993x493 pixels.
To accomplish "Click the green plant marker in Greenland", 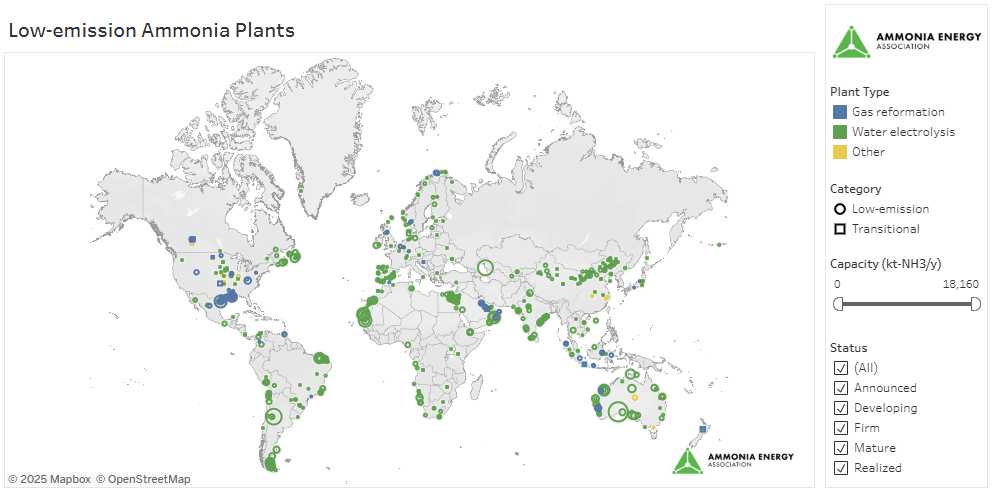I will [301, 189].
